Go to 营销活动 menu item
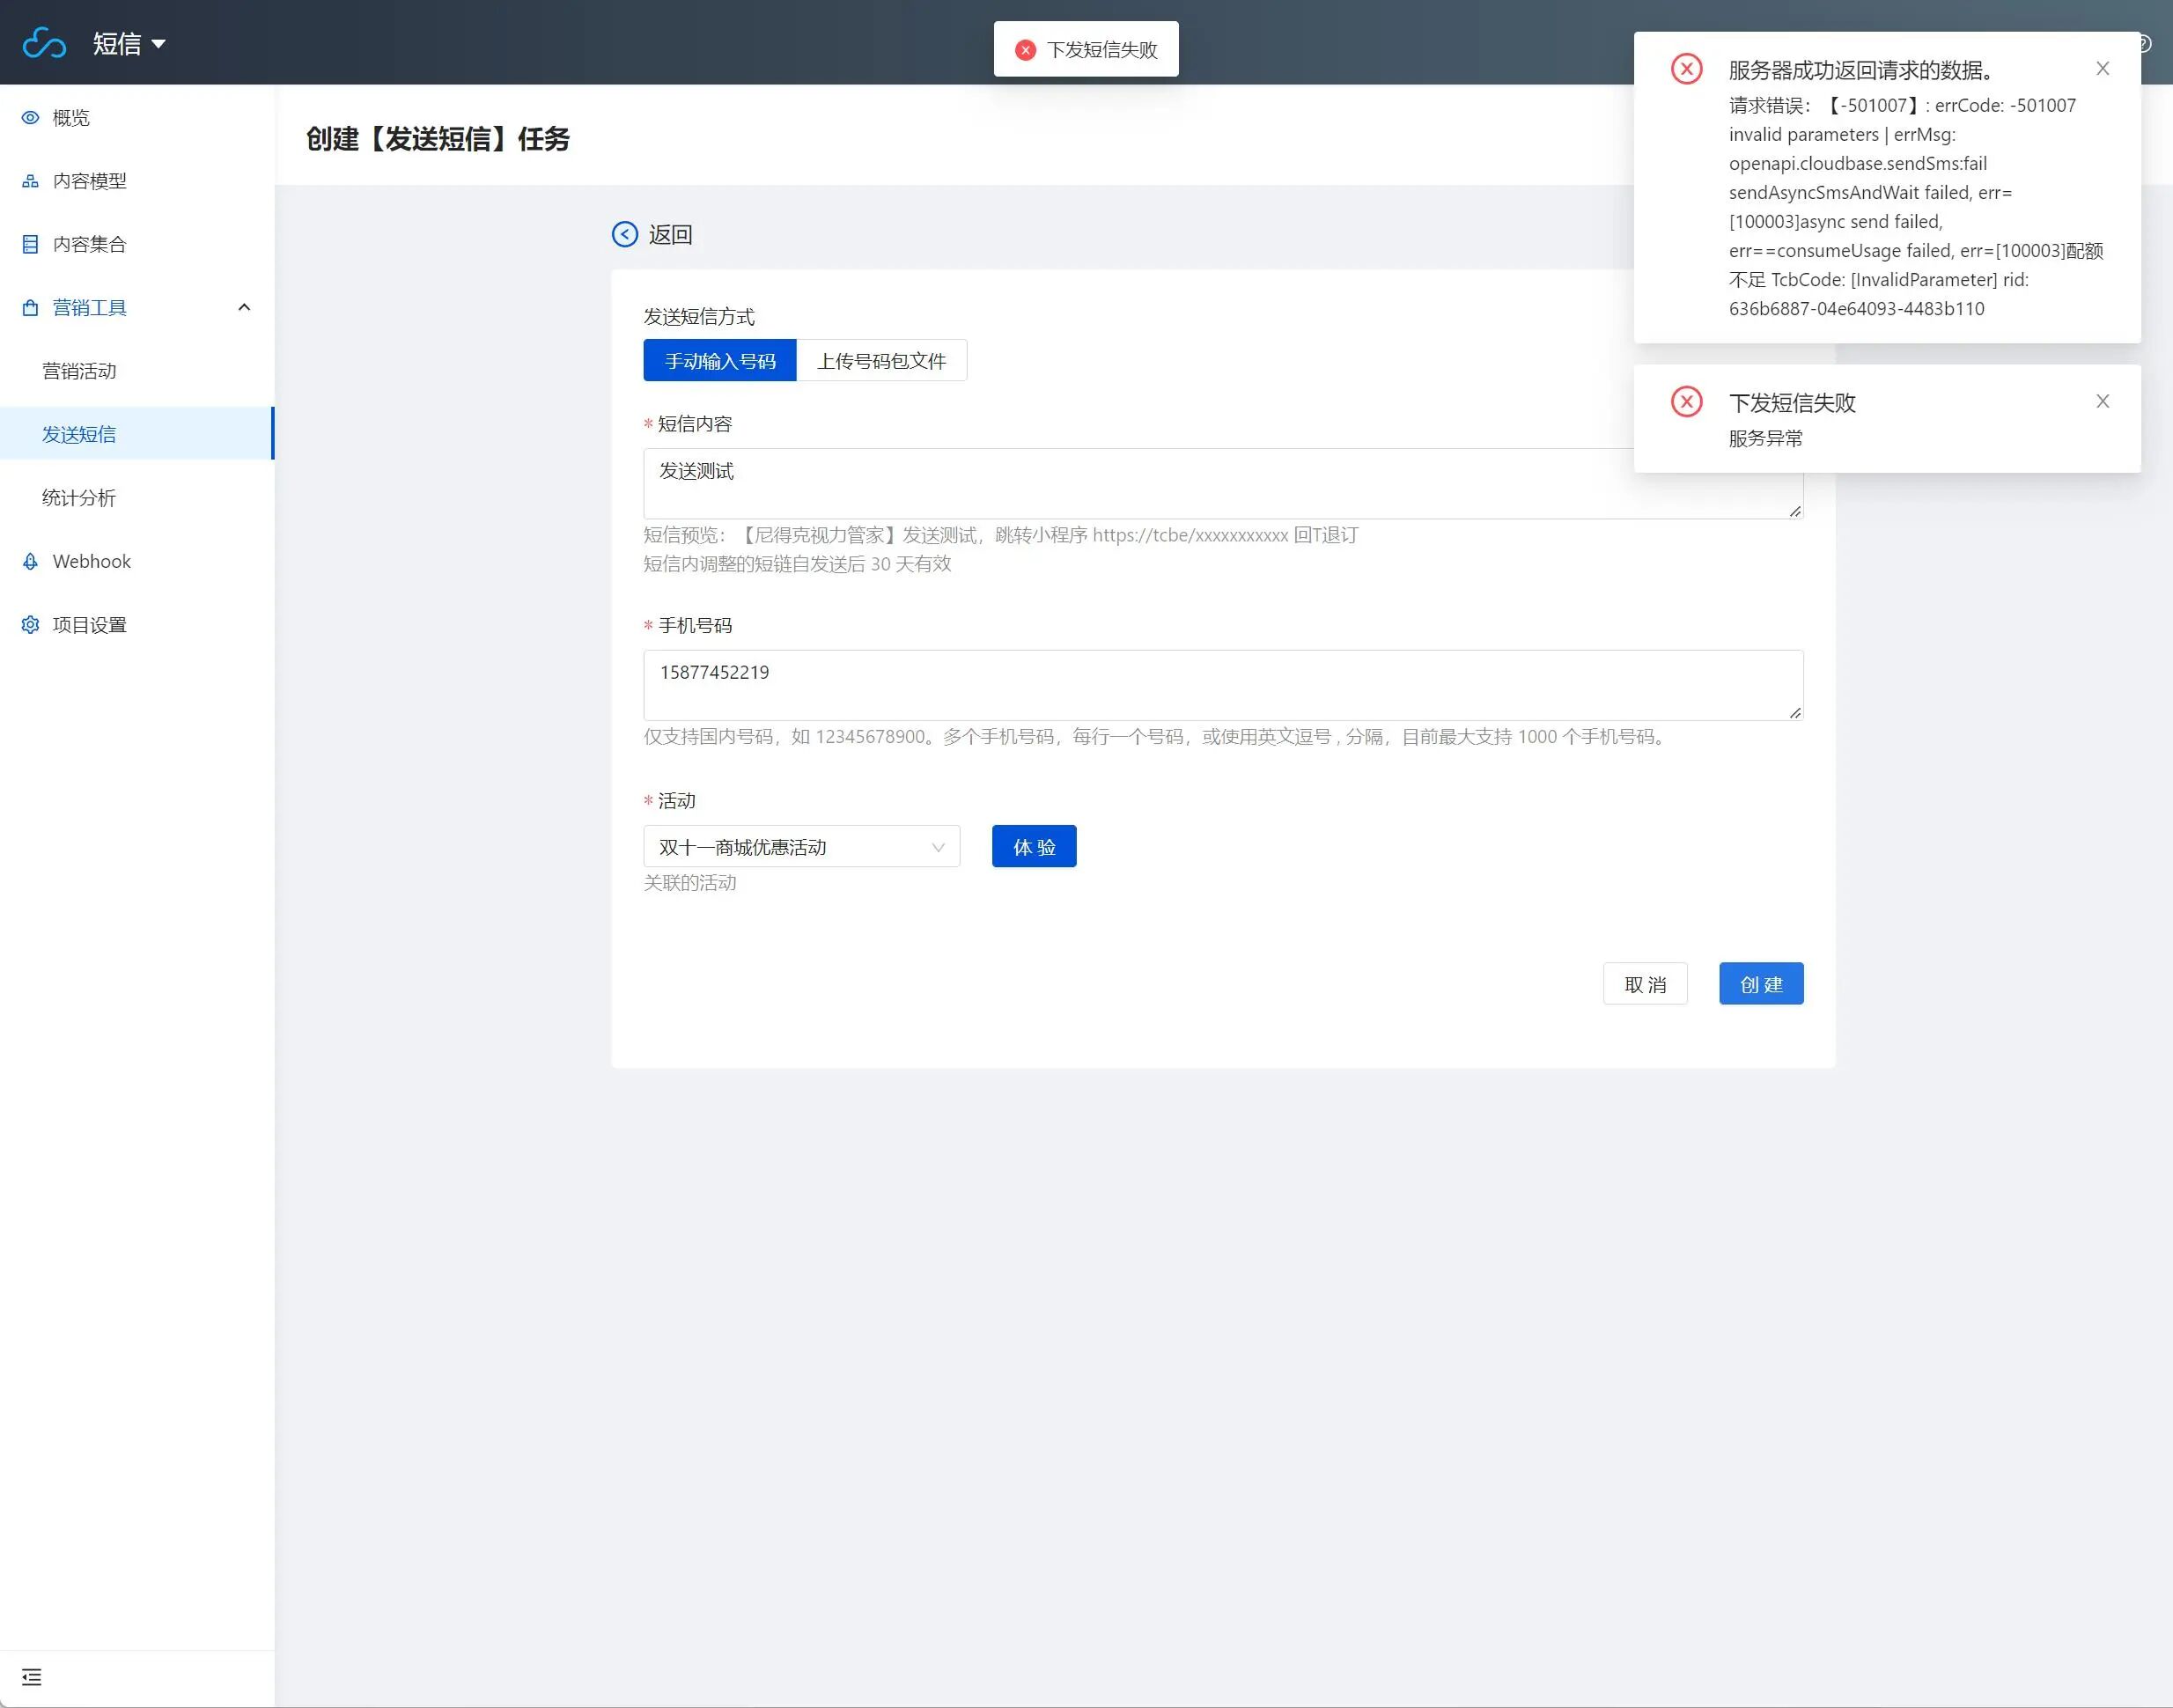The height and width of the screenshot is (1708, 2173). pyautogui.click(x=79, y=371)
